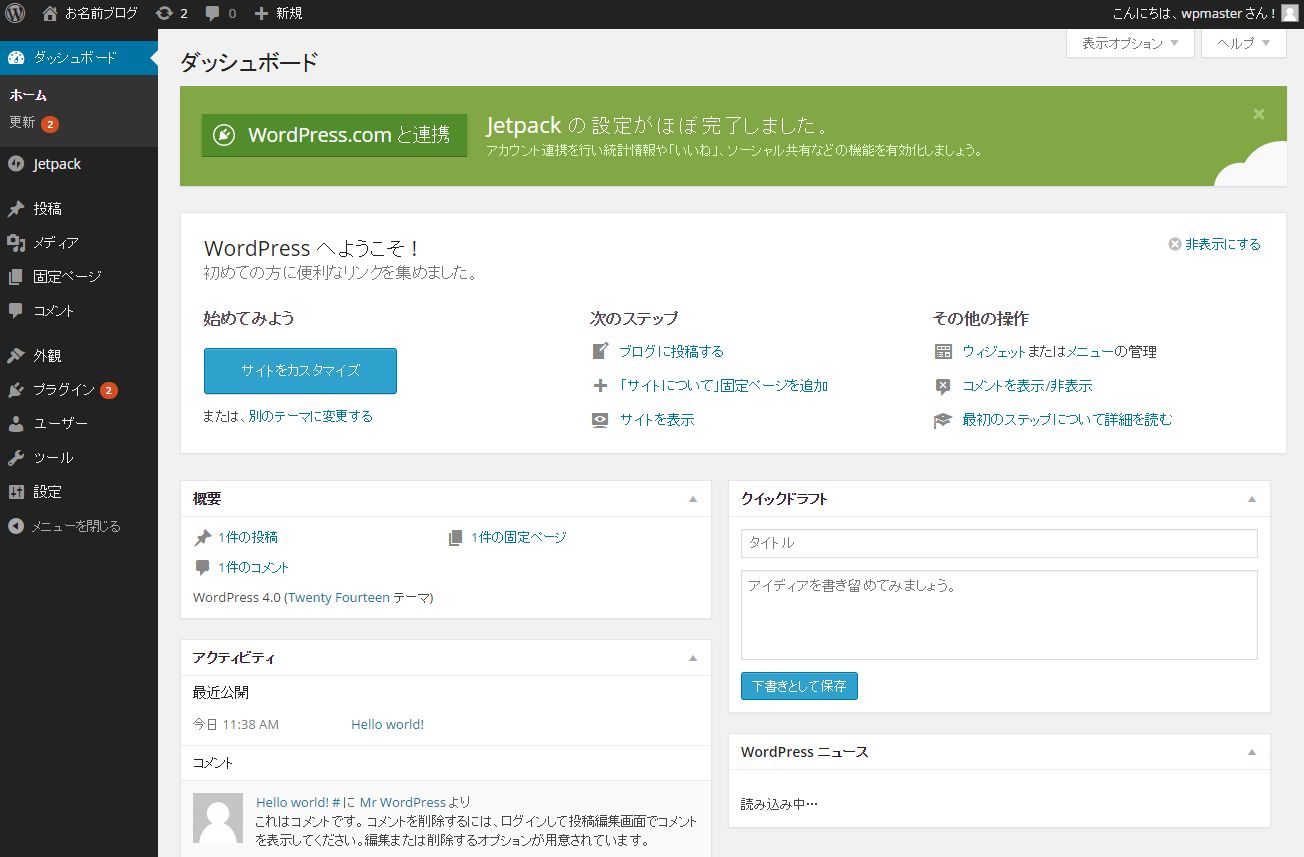Click the pencil icon beside ブログに投稿する

tap(600, 351)
